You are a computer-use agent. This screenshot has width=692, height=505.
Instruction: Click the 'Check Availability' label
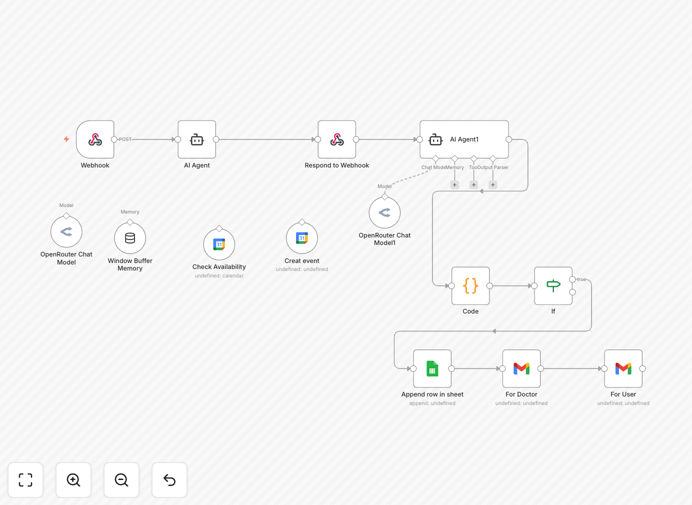pyautogui.click(x=219, y=267)
